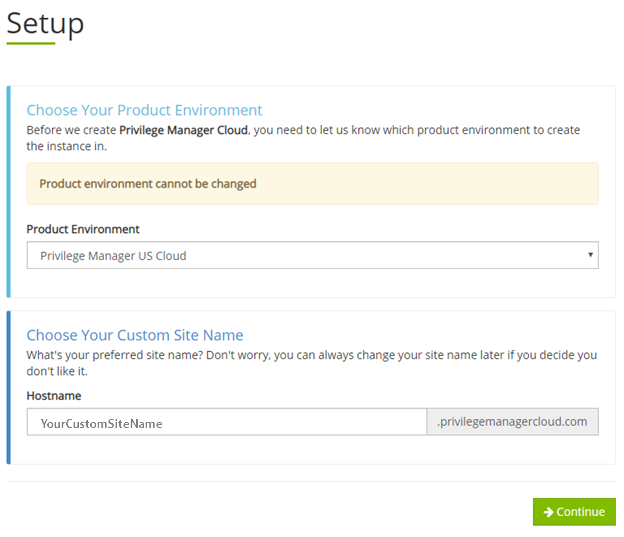This screenshot has width=624, height=537.
Task: Click into the Hostname input field
Action: tap(226, 422)
